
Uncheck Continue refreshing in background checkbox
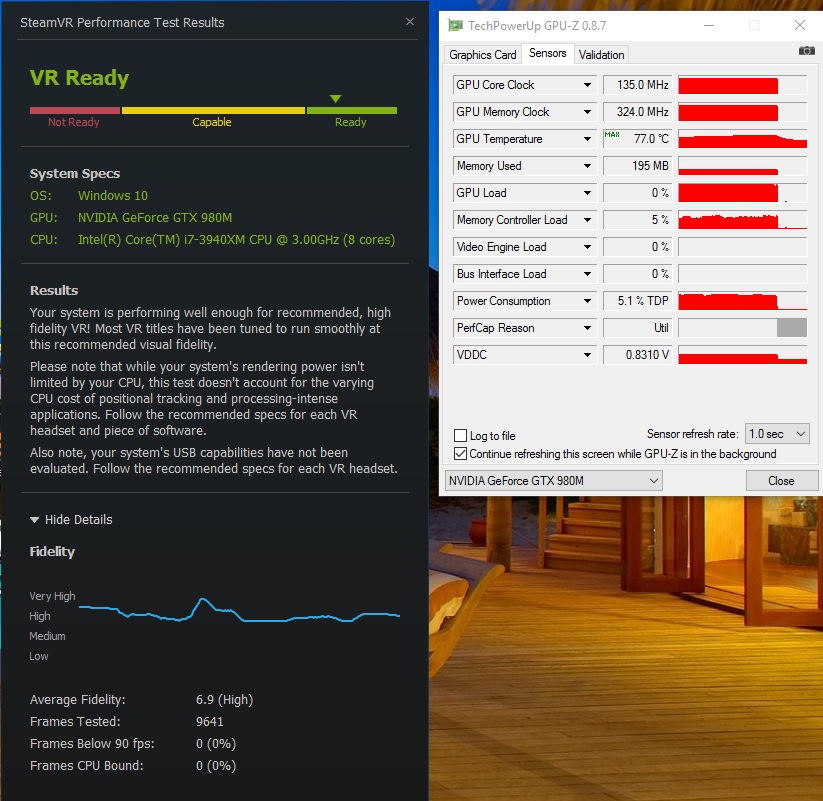460,454
